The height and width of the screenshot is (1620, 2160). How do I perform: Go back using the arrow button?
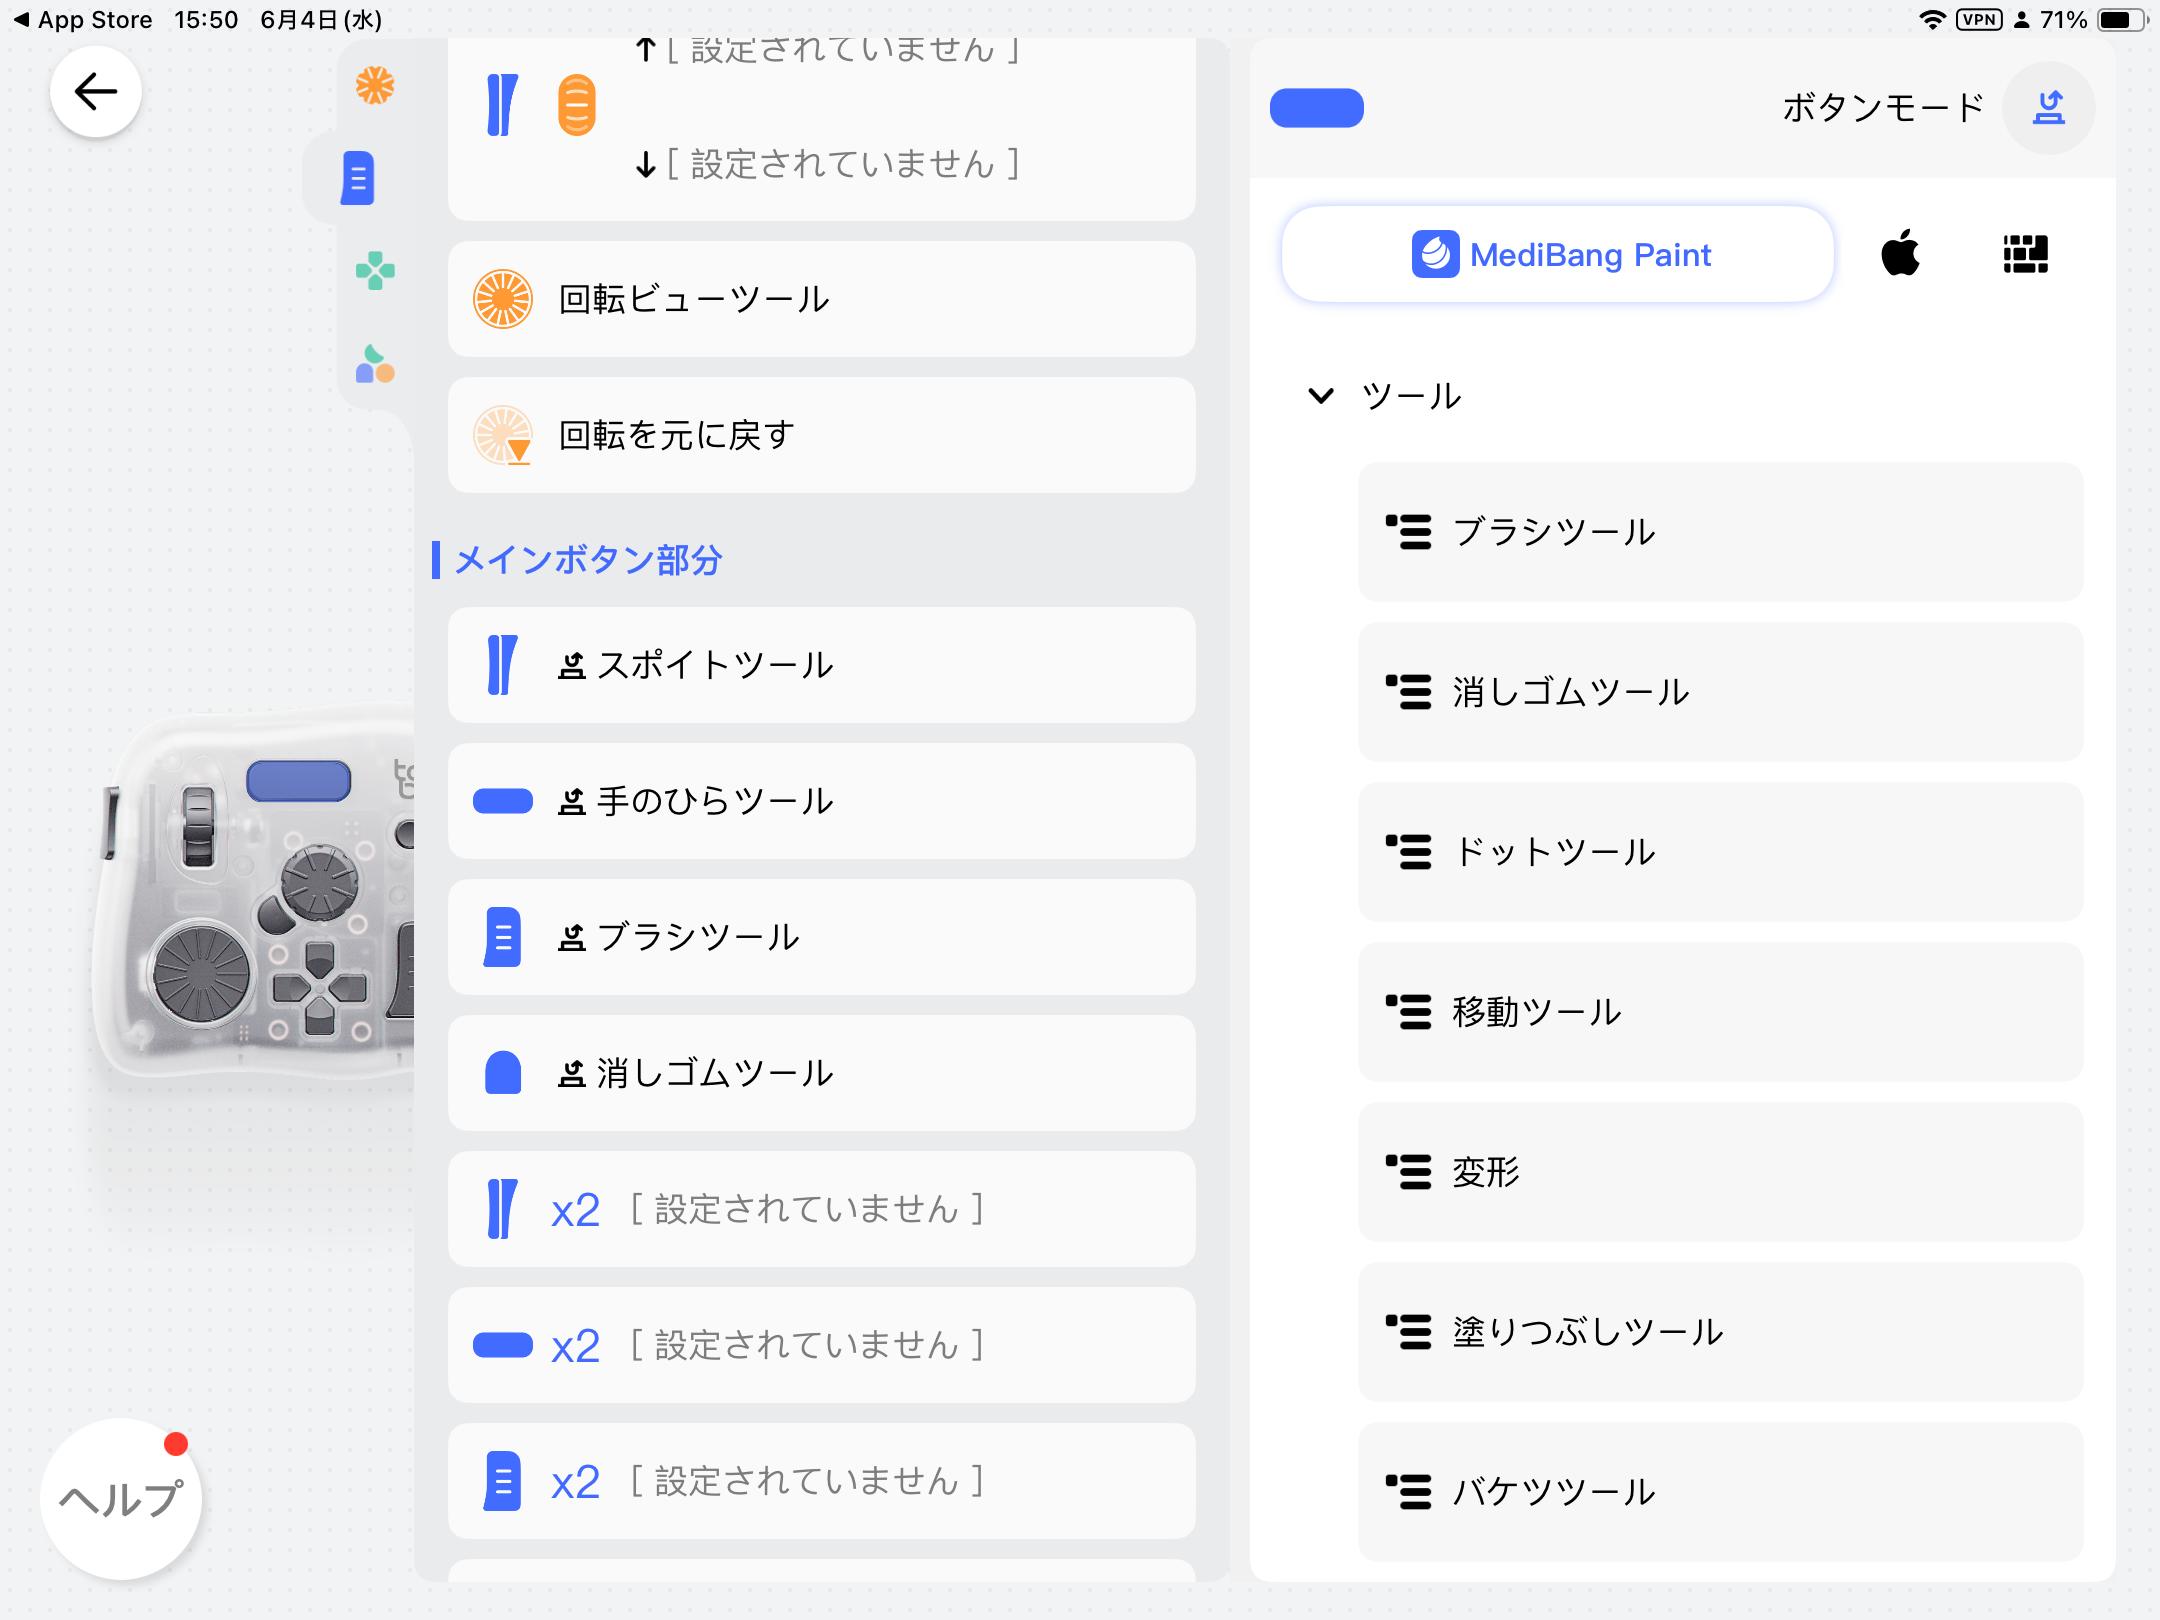(x=95, y=92)
